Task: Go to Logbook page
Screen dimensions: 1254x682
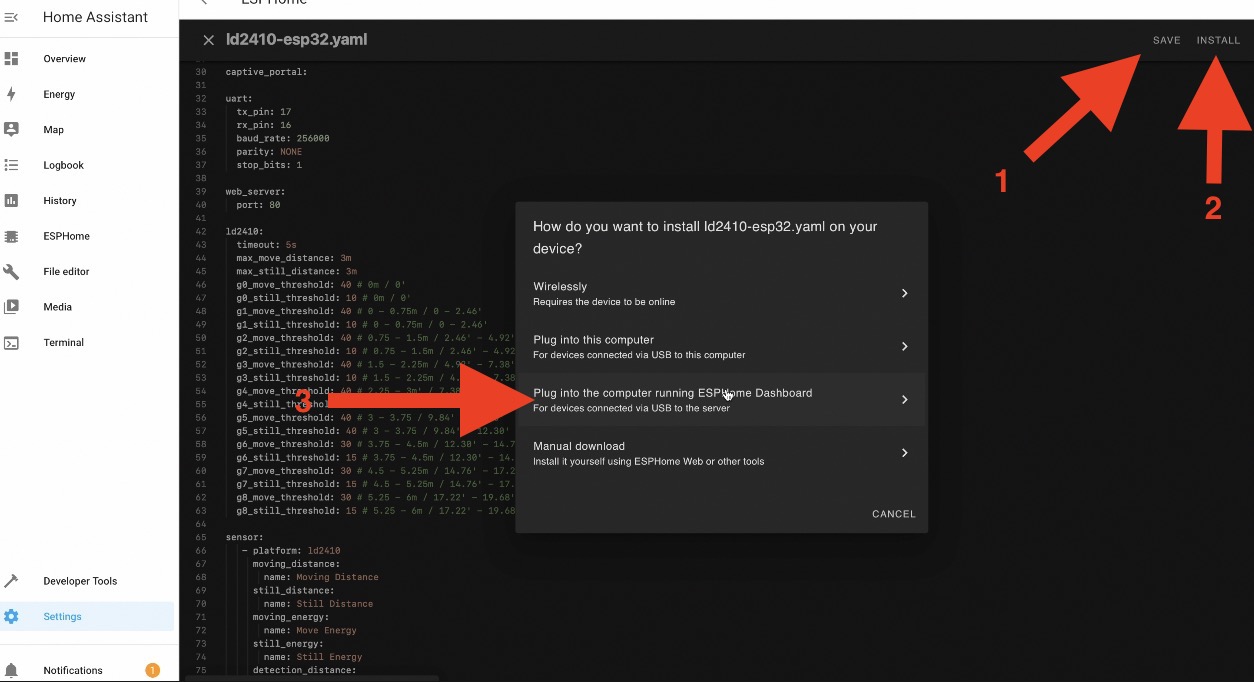Action: click(63, 165)
